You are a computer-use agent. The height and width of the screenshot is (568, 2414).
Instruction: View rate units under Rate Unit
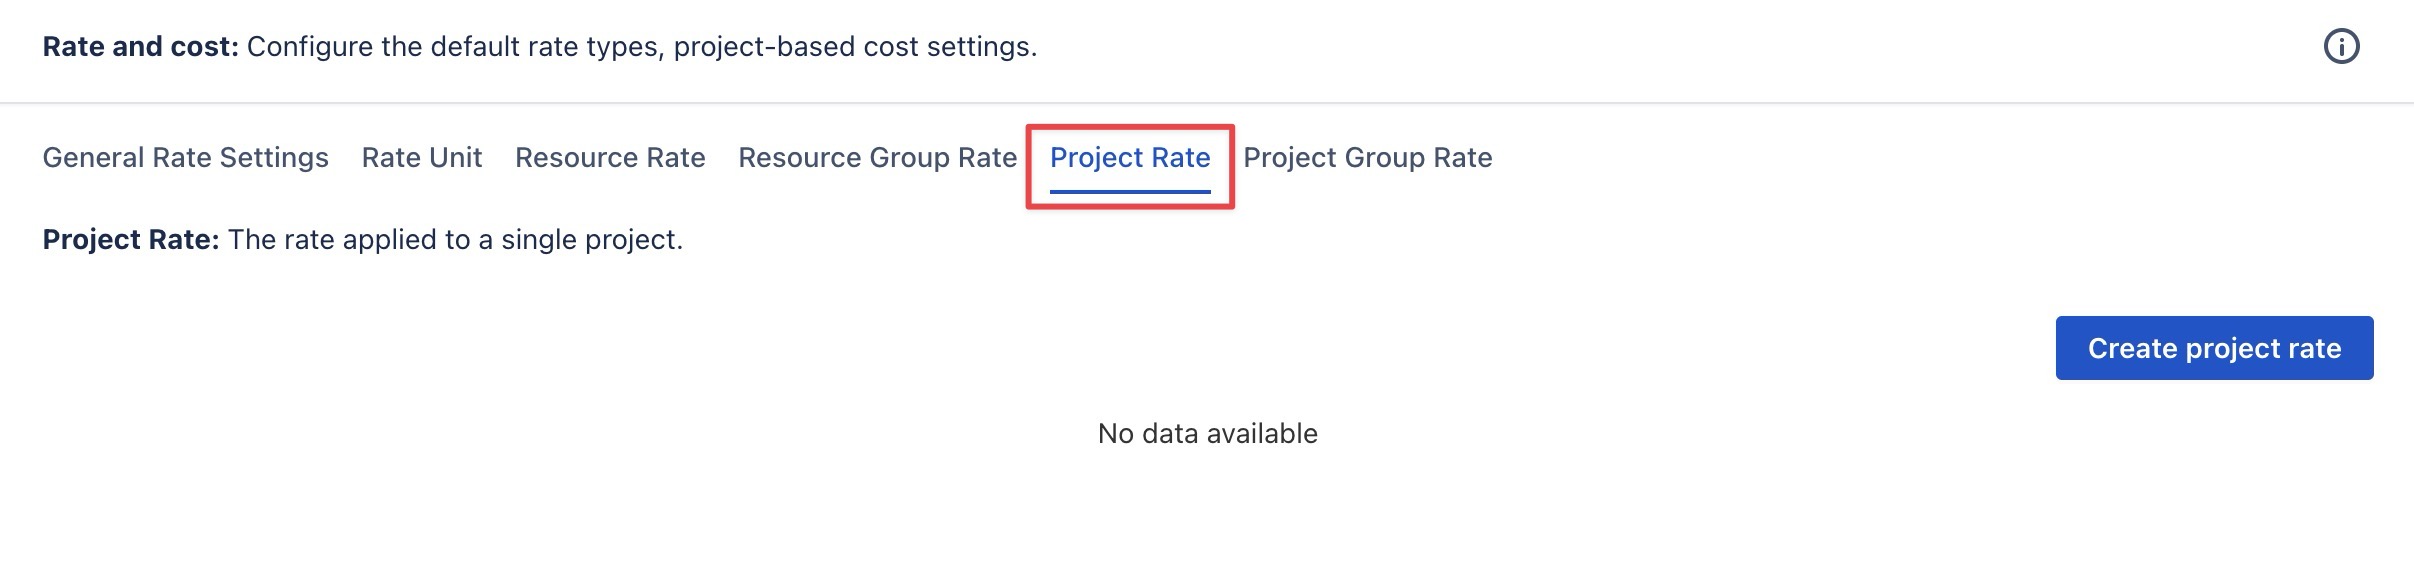(x=421, y=158)
